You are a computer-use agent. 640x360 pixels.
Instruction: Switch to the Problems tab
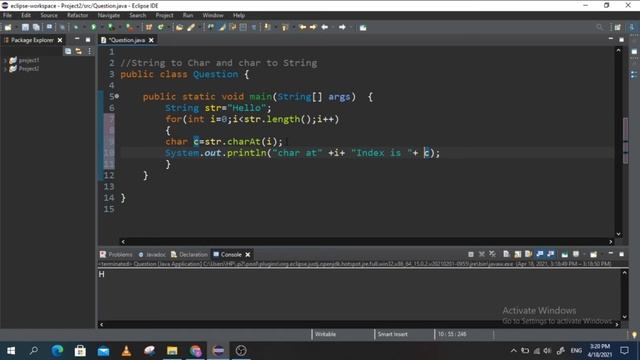116,254
